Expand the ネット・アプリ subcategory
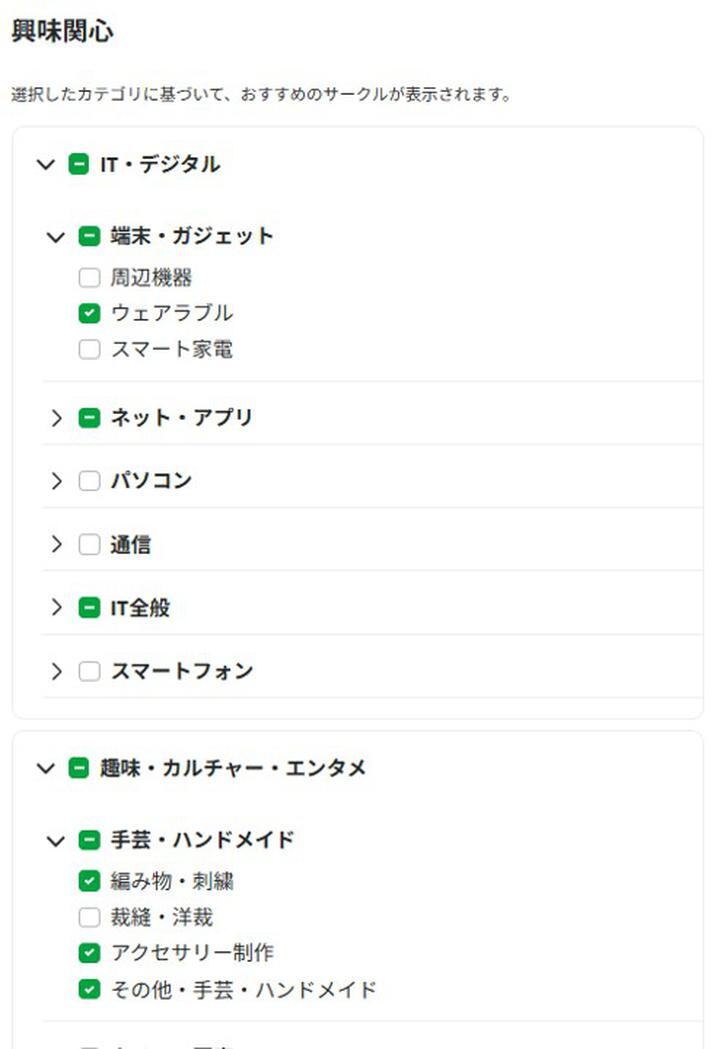Image resolution: width=720 pixels, height=1049 pixels. 56,418
